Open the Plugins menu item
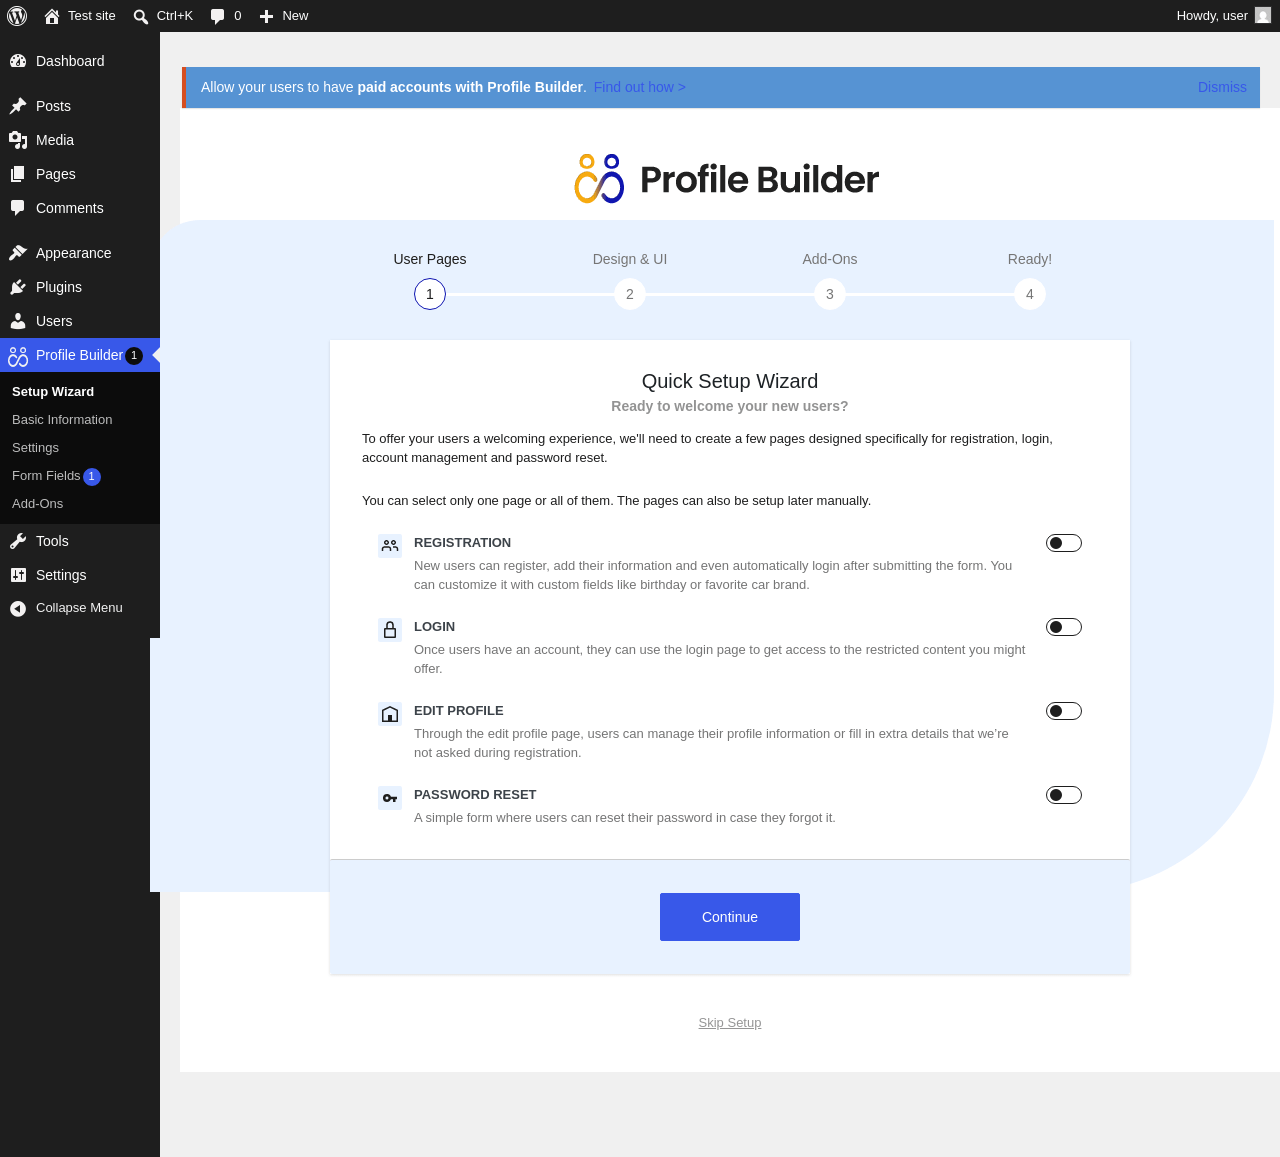Viewport: 1280px width, 1157px height. (80, 287)
